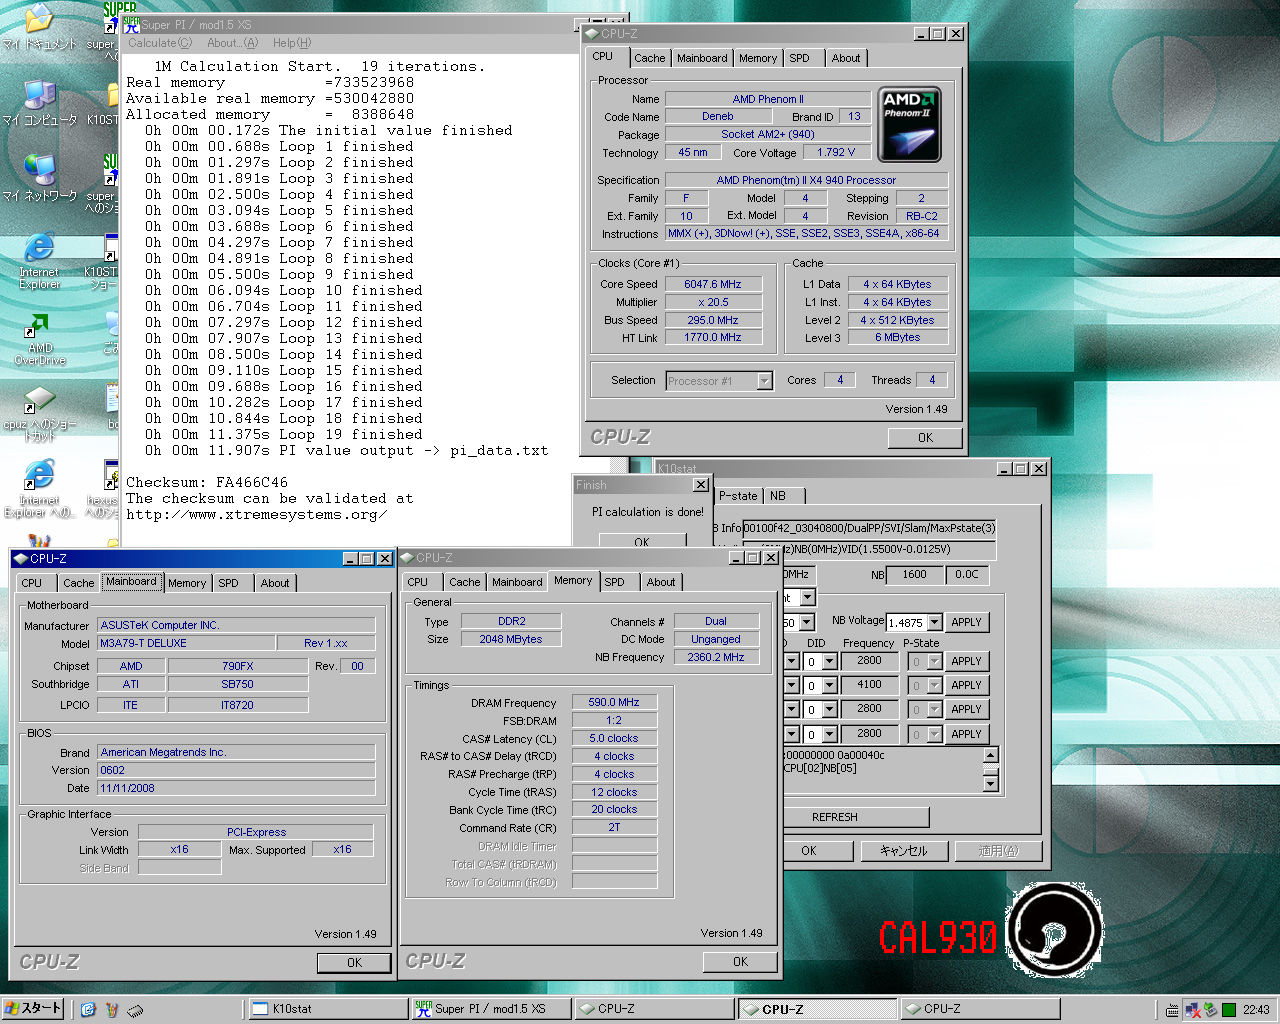Image resolution: width=1280 pixels, height=1024 pixels.
Task: Click the Model field M3A79-T DELUXE
Action: pyautogui.click(x=186, y=643)
